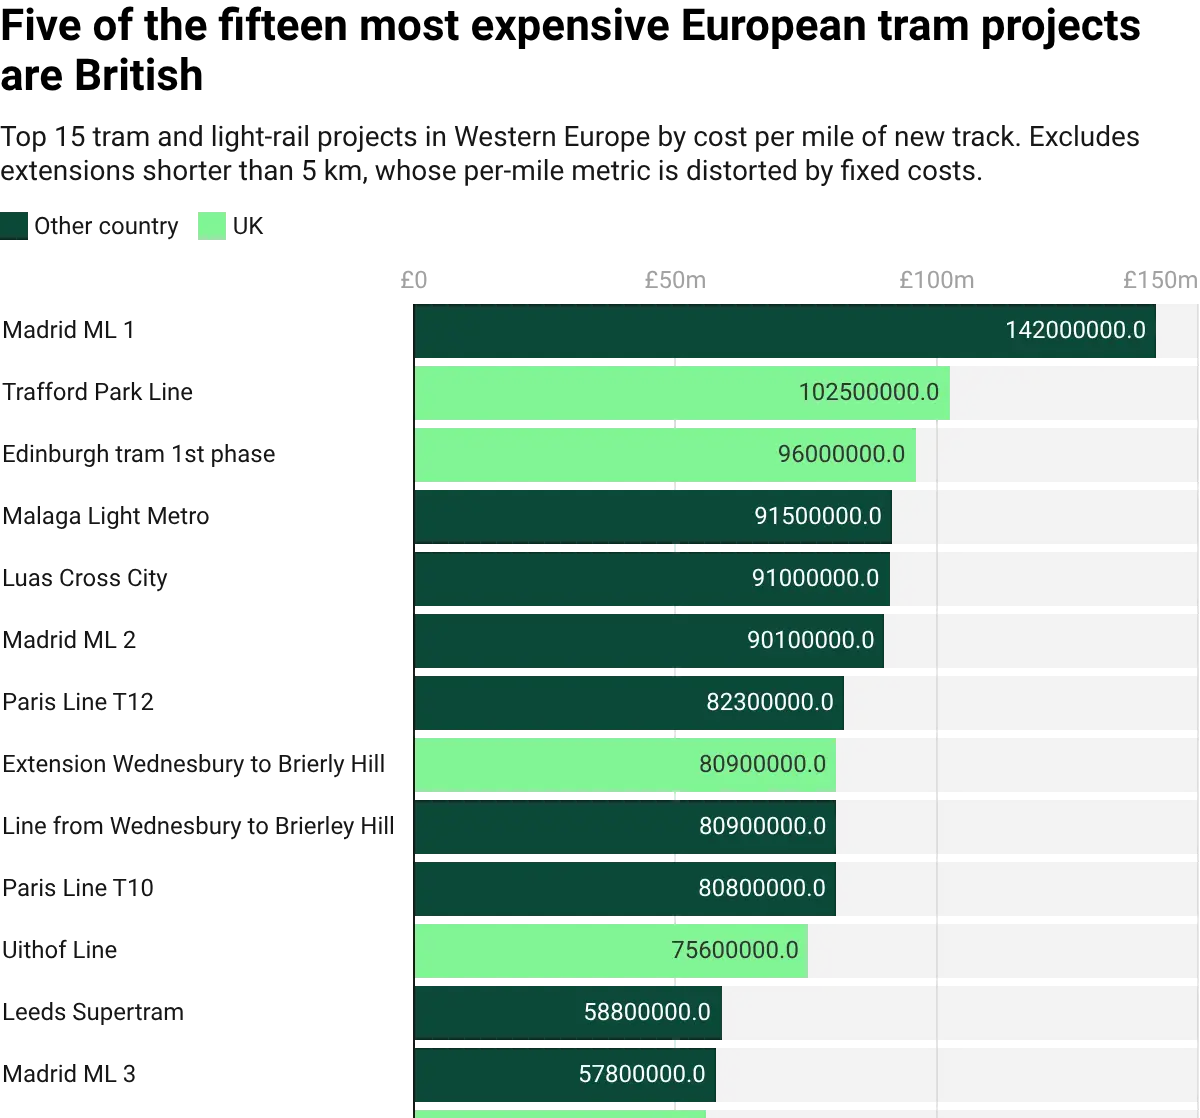This screenshot has width=1200, height=1118.
Task: Click the 'Edinburgh tram 1st phase' label
Action: (139, 454)
